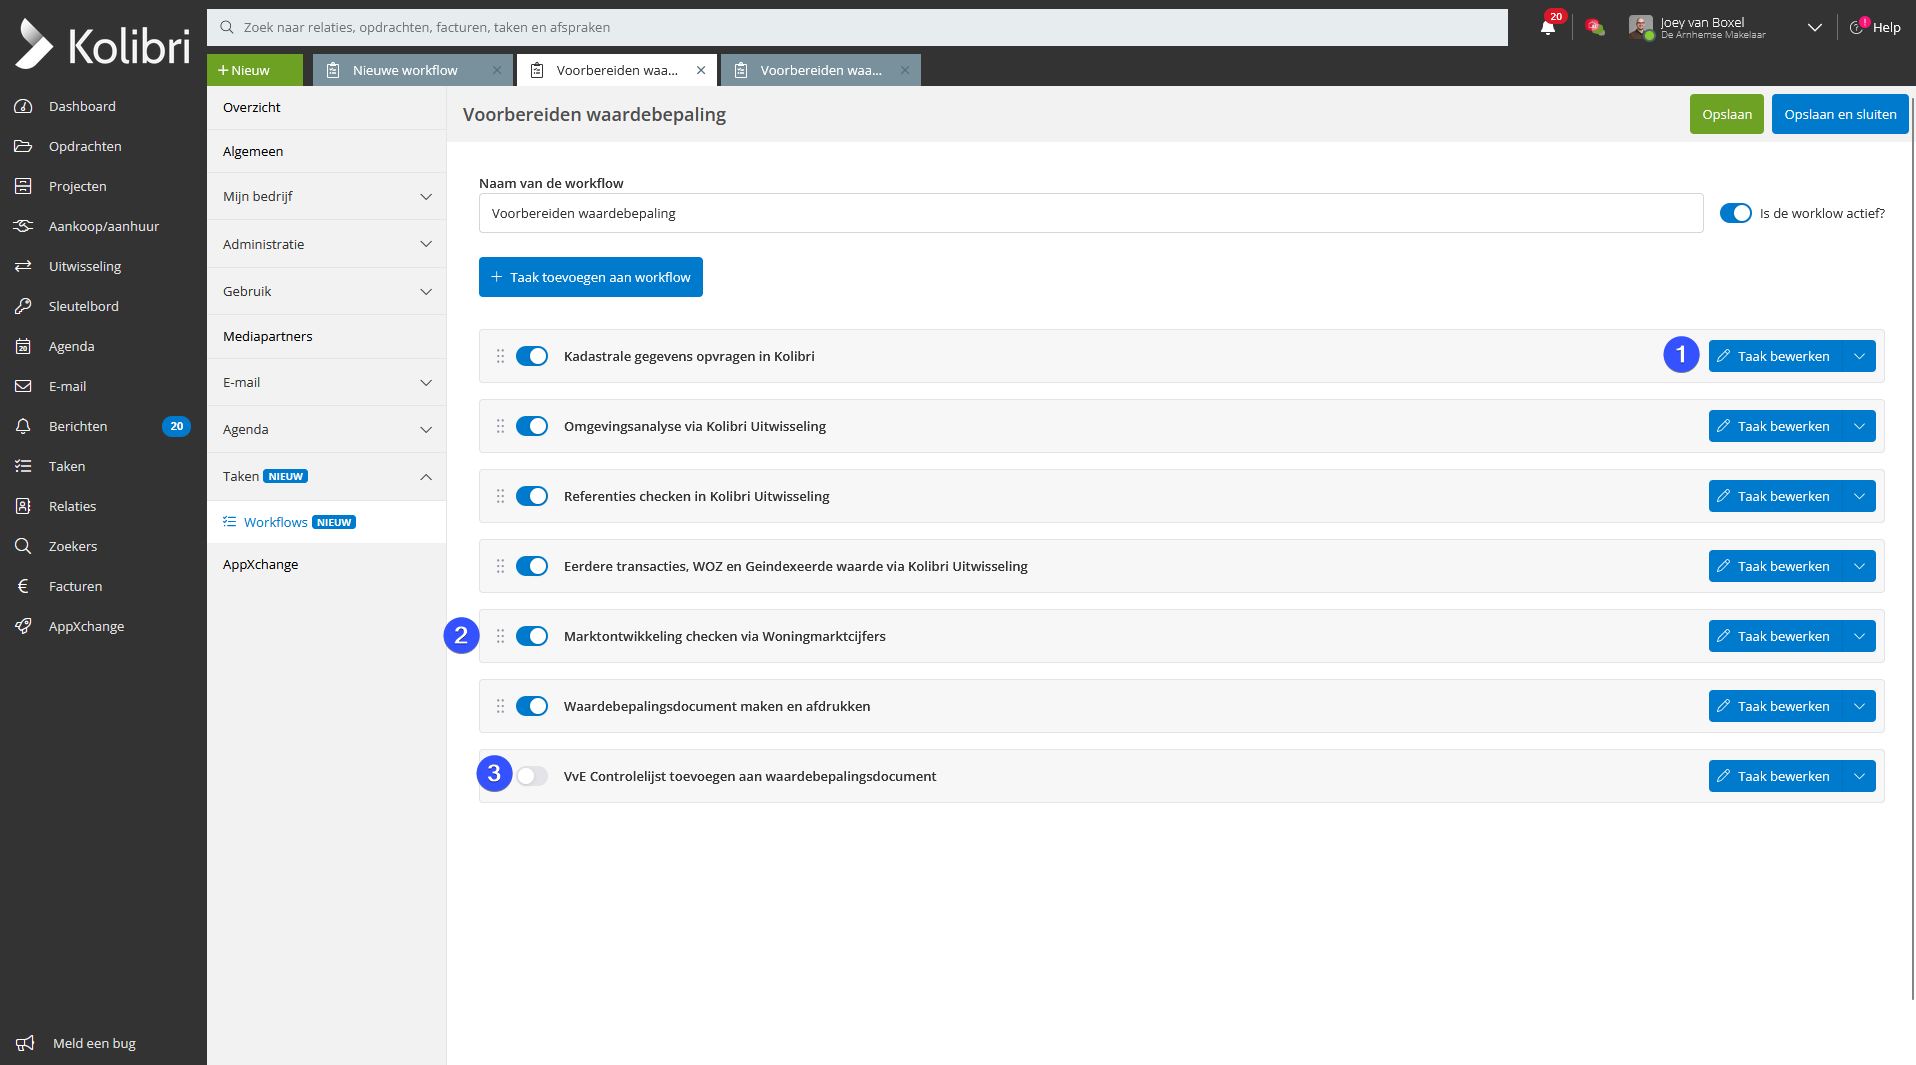The height and width of the screenshot is (1065, 1916).
Task: Open AppXchange rocket icon in main sidebar
Action: 23,626
